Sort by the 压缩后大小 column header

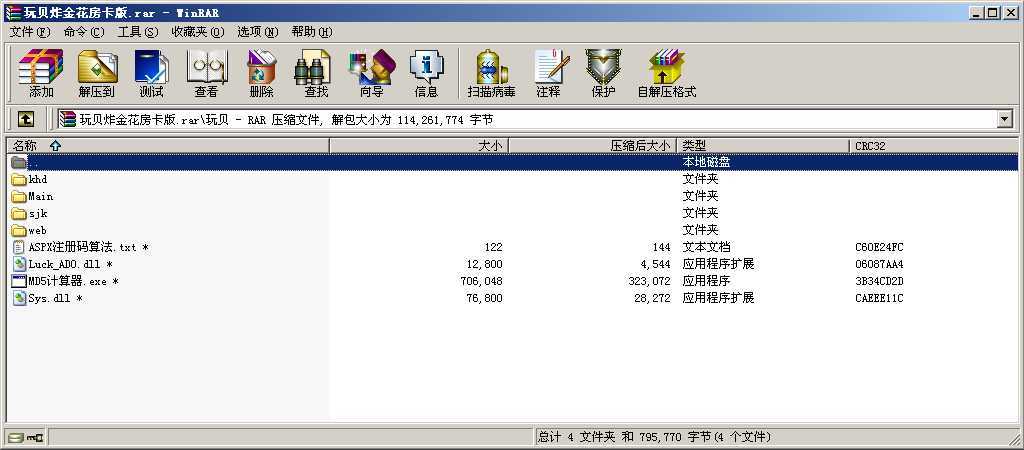(x=592, y=146)
